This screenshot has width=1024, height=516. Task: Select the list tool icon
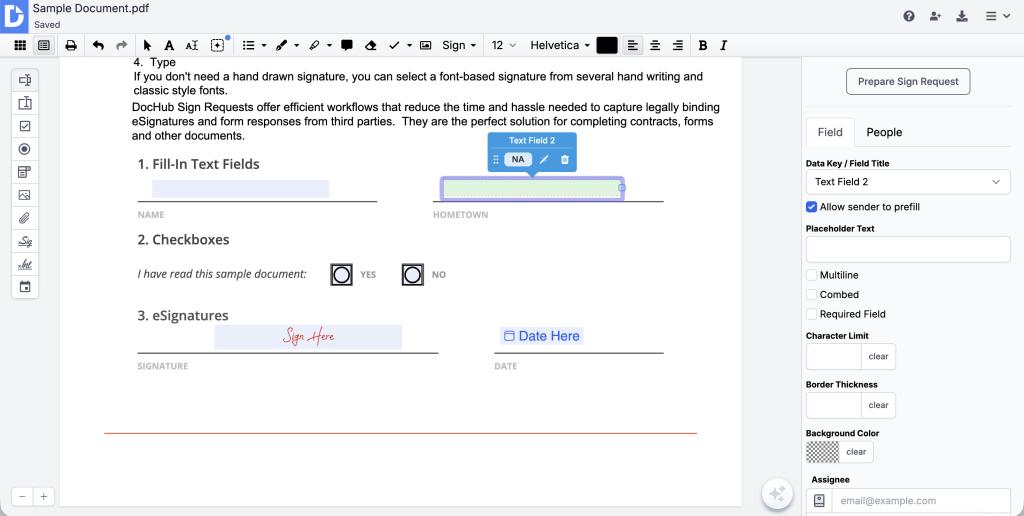tap(248, 45)
